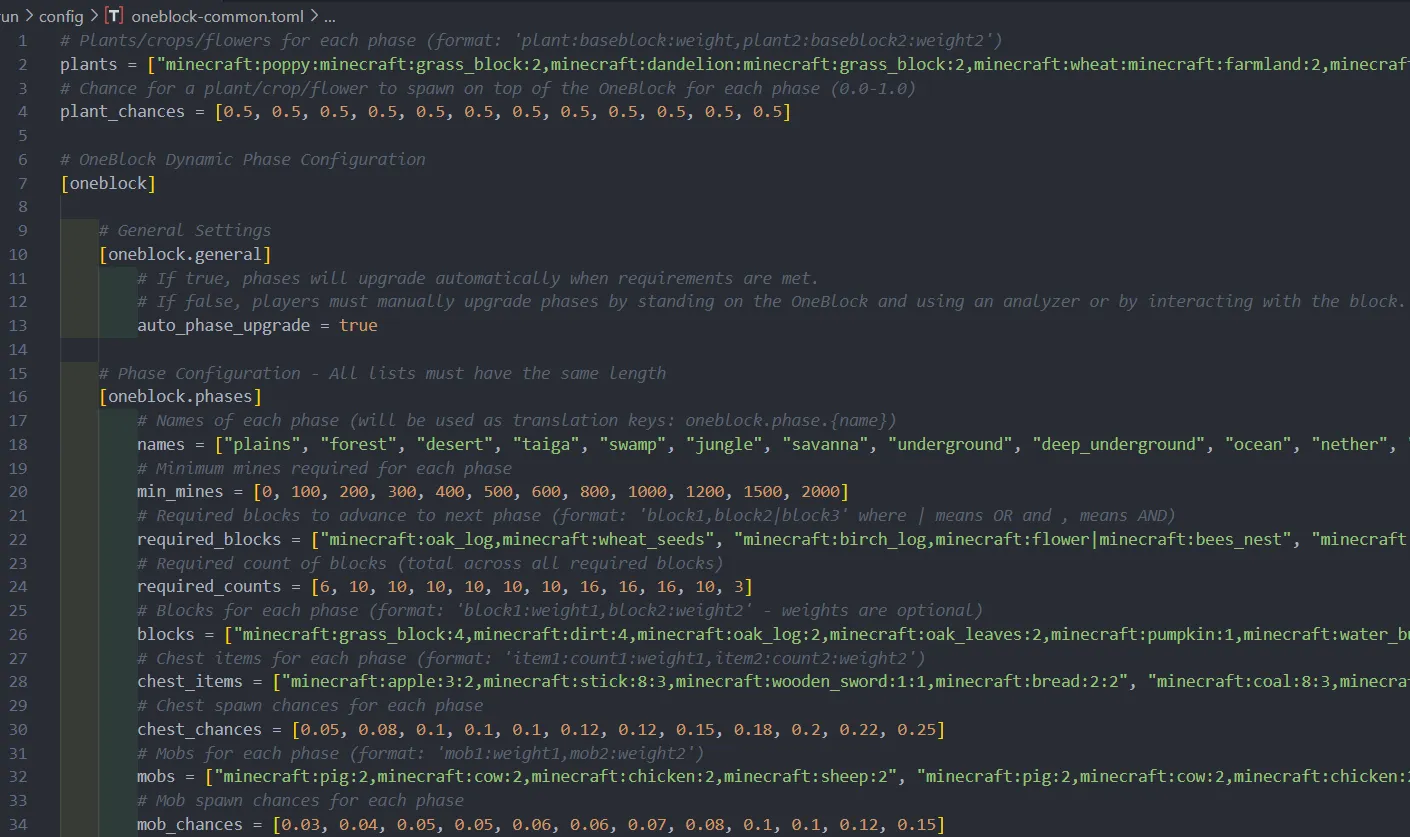The image size is (1410, 837).
Task: Click line number 1 in the gutter
Action: coord(23,40)
